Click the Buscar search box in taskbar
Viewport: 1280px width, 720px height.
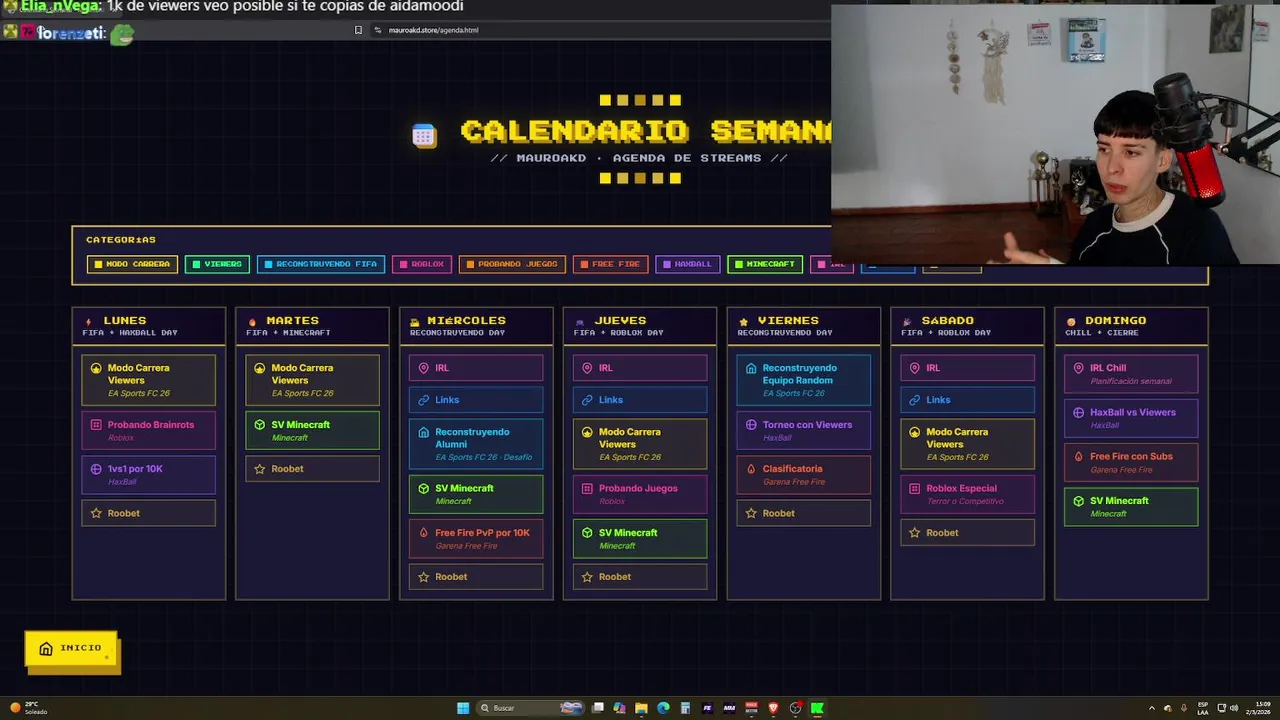(x=531, y=708)
